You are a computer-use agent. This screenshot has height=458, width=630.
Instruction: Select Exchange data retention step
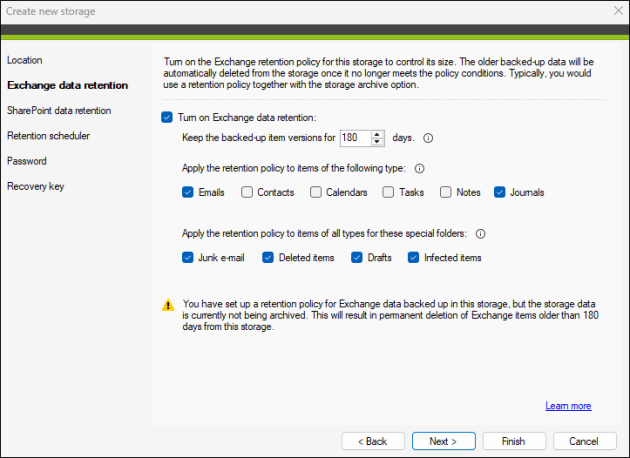pyautogui.click(x=68, y=85)
